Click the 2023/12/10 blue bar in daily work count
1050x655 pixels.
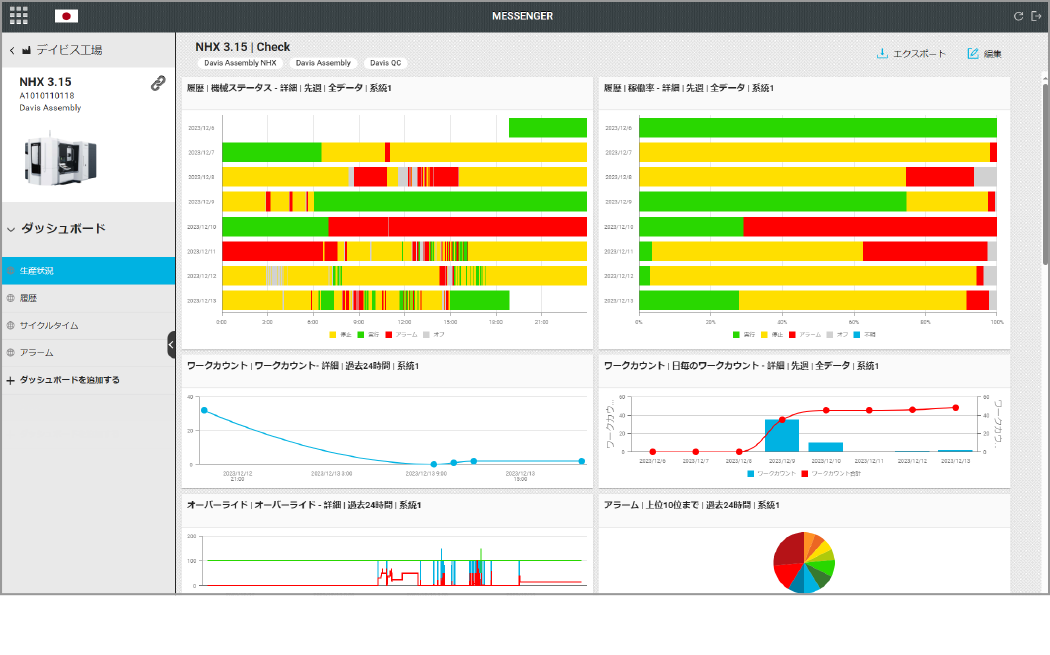(826, 447)
